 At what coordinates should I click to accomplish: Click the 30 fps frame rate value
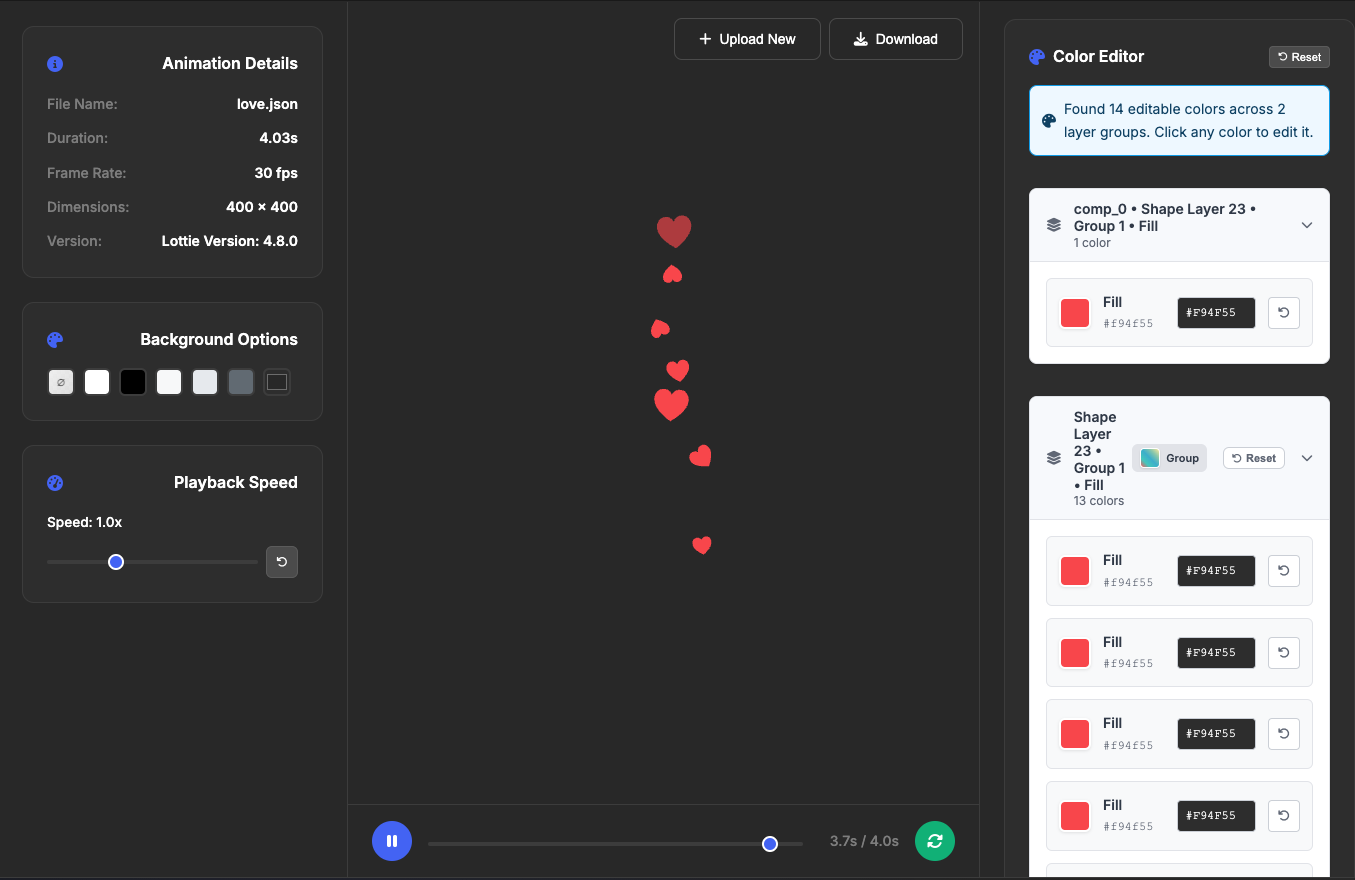tap(276, 173)
